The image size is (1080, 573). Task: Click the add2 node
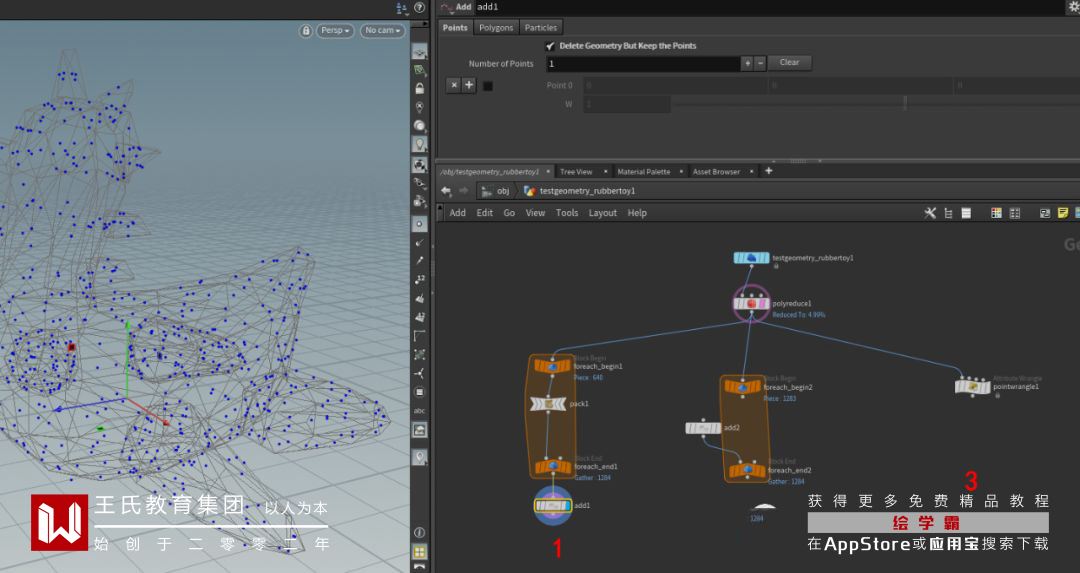[703, 428]
